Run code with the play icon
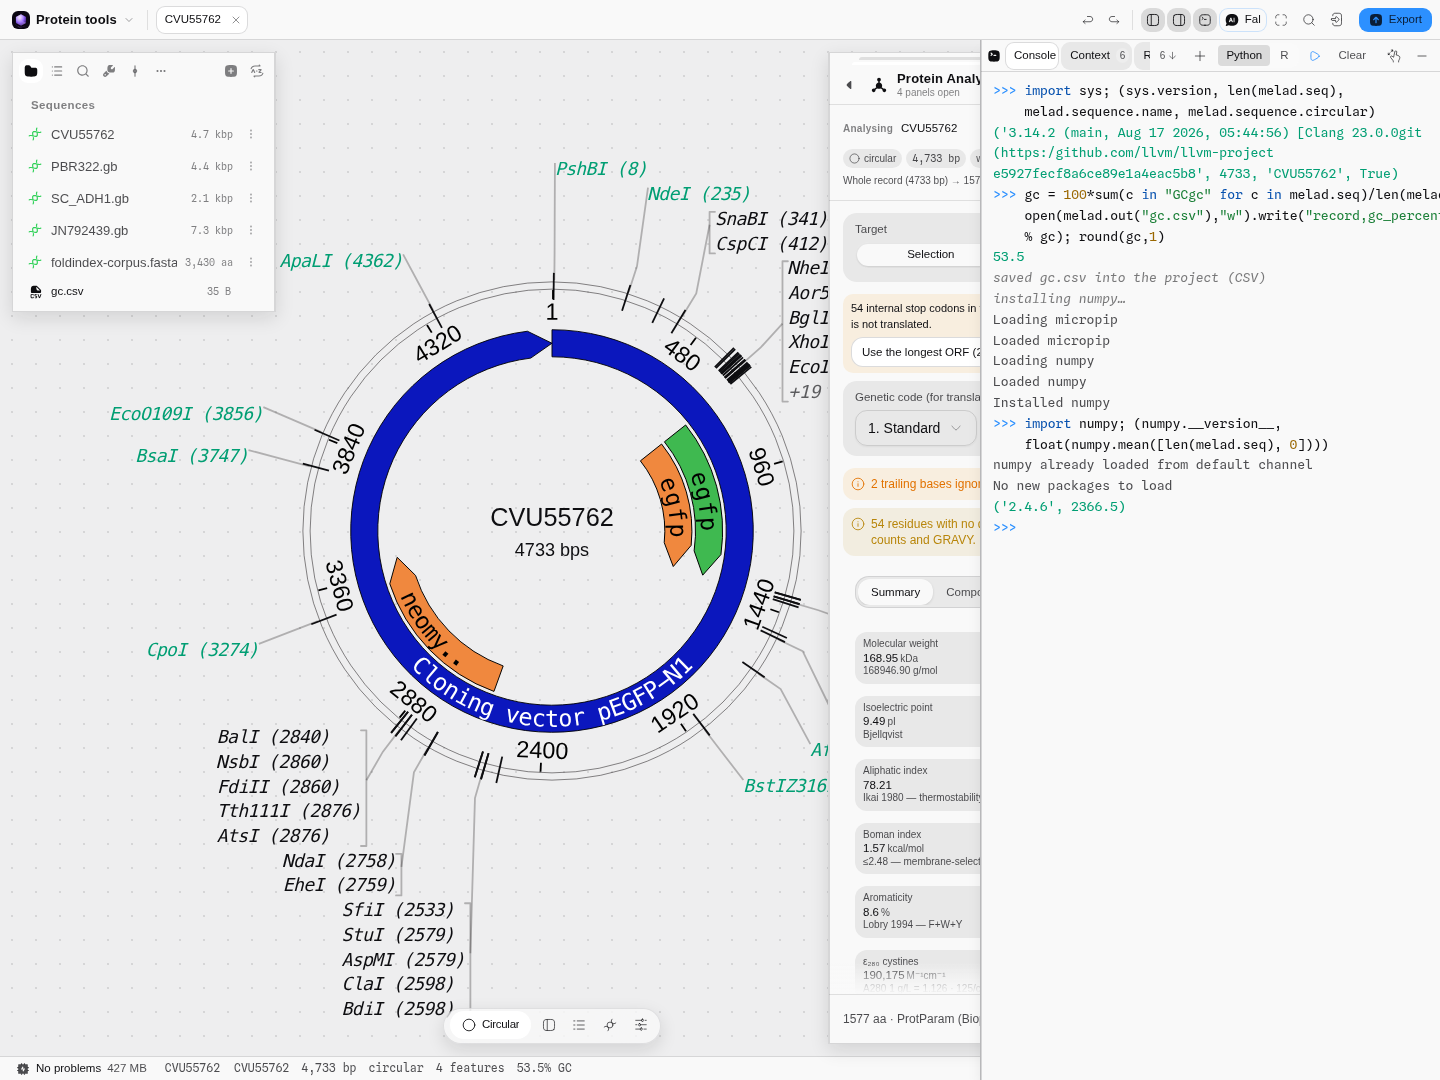The image size is (1440, 1080). 1315,56
